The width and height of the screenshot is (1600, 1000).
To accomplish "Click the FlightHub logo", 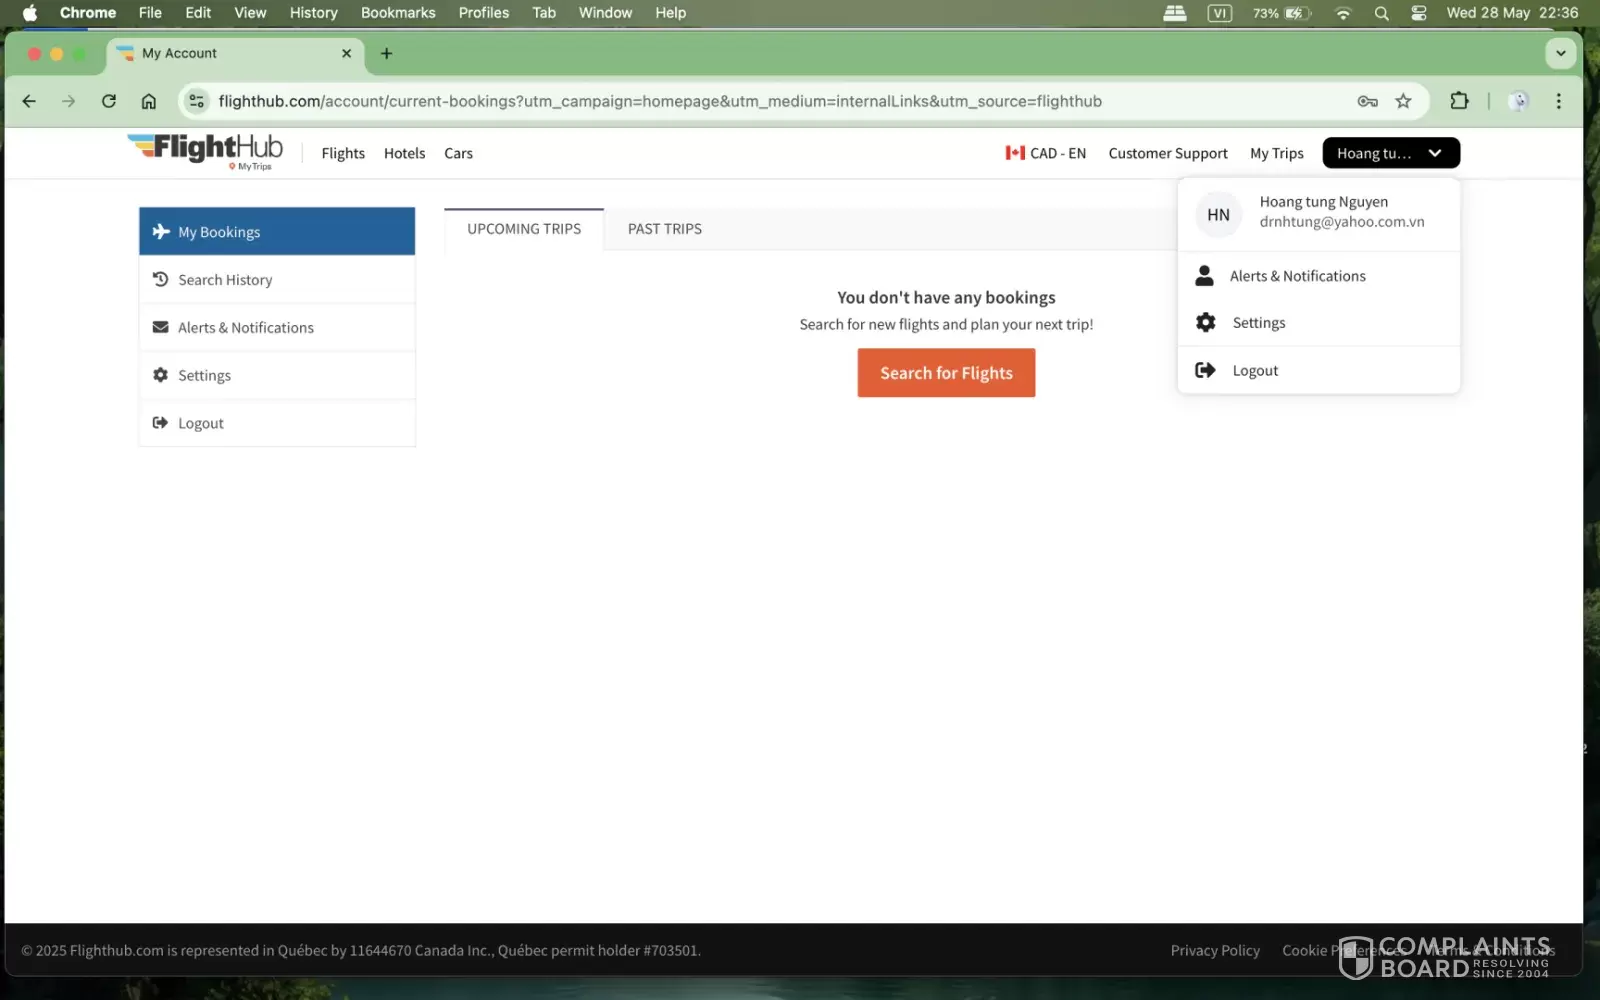I will tap(205, 151).
